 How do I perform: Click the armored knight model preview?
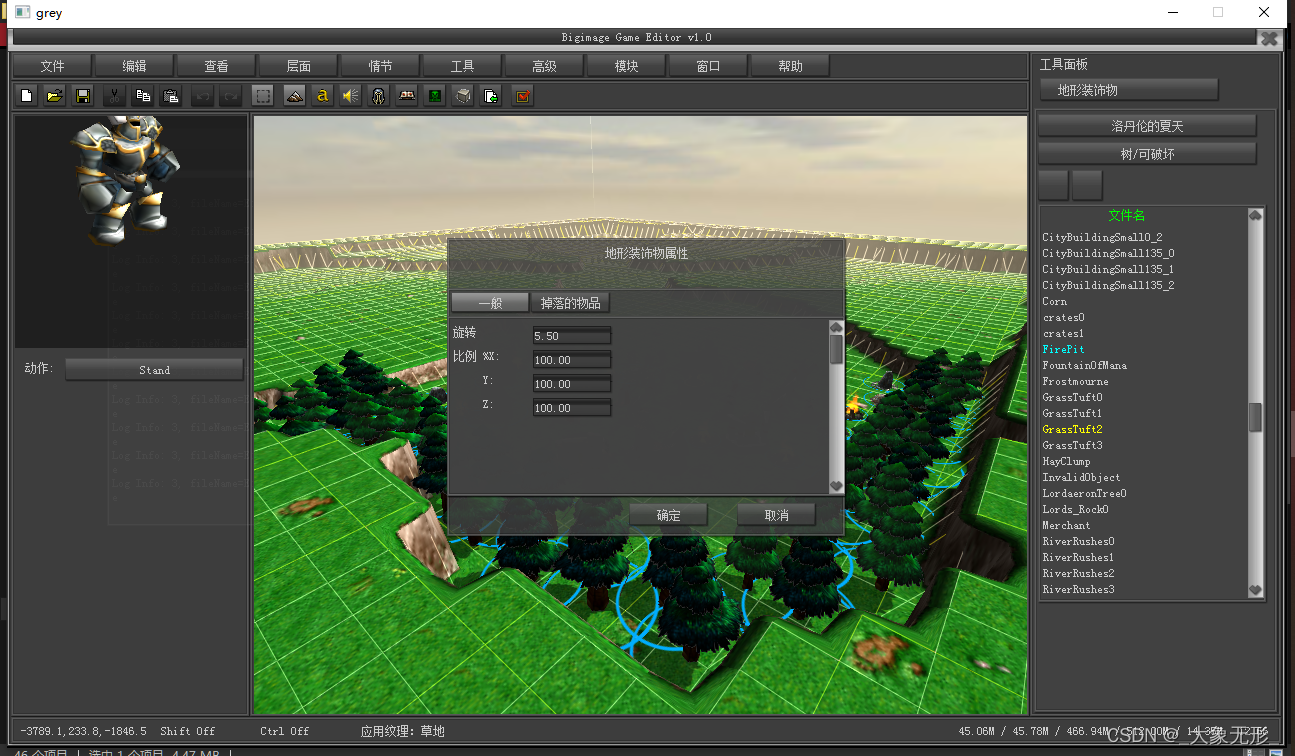coord(126,180)
